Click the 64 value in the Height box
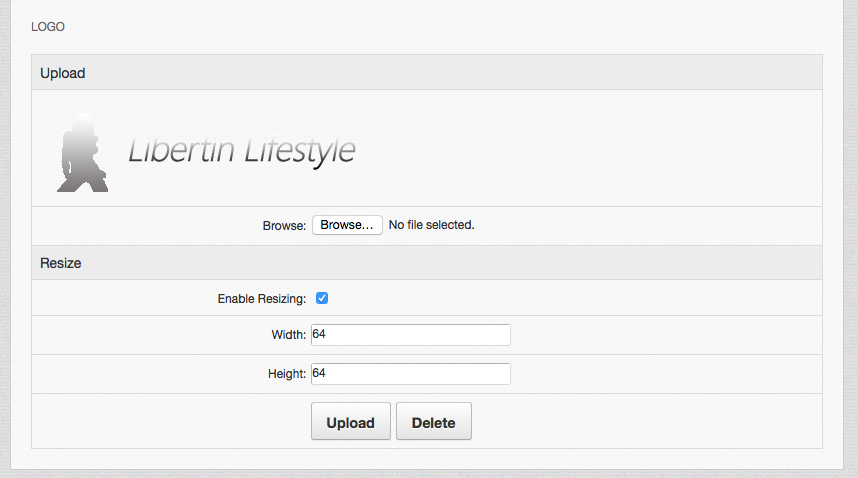 pos(319,373)
